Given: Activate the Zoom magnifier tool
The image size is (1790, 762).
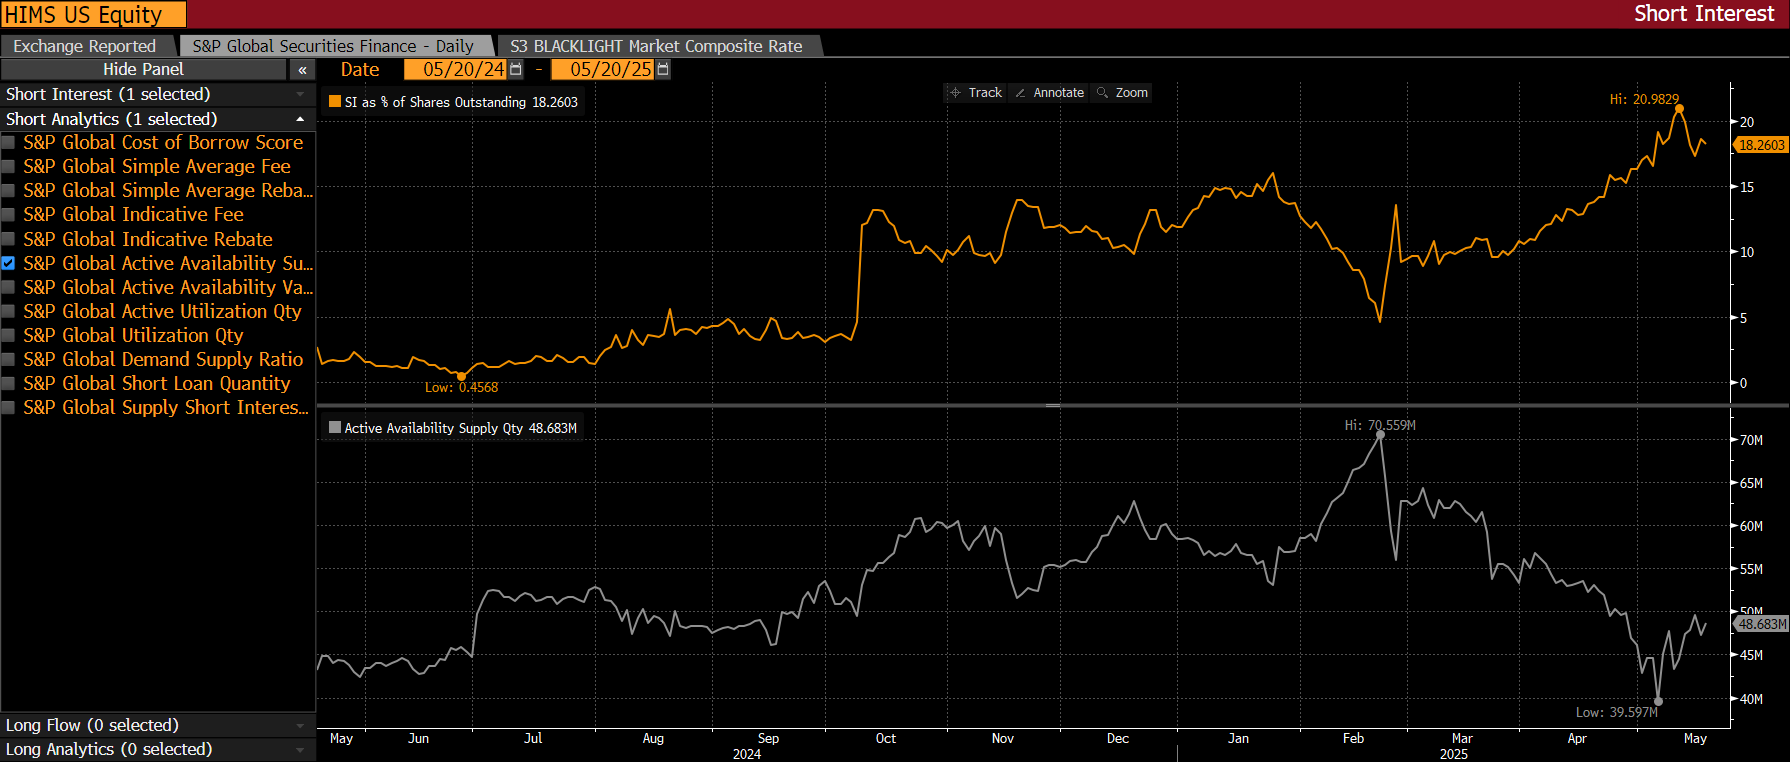Looking at the screenshot, I should pyautogui.click(x=1102, y=92).
